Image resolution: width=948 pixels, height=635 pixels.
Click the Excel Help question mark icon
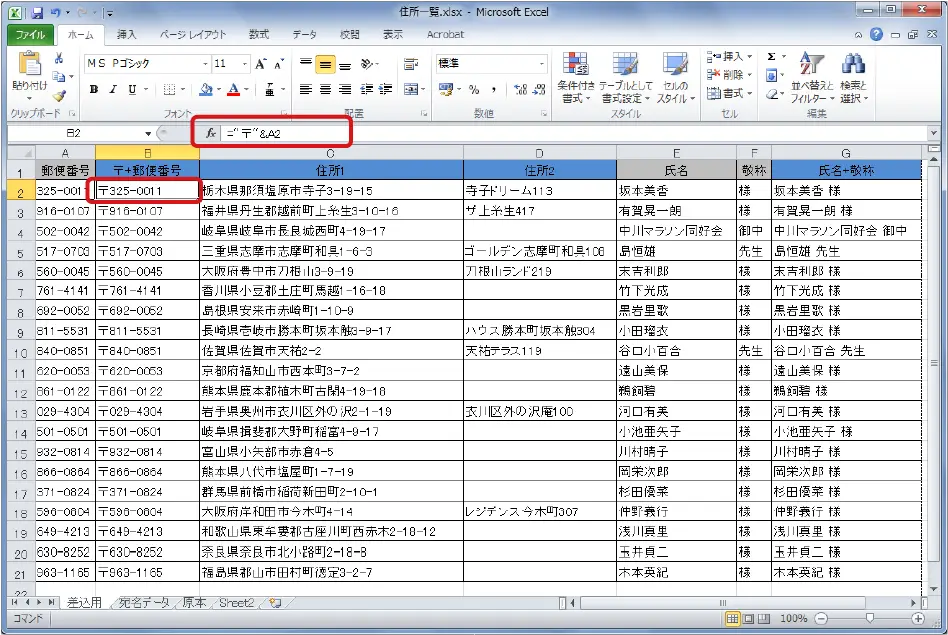point(876,34)
